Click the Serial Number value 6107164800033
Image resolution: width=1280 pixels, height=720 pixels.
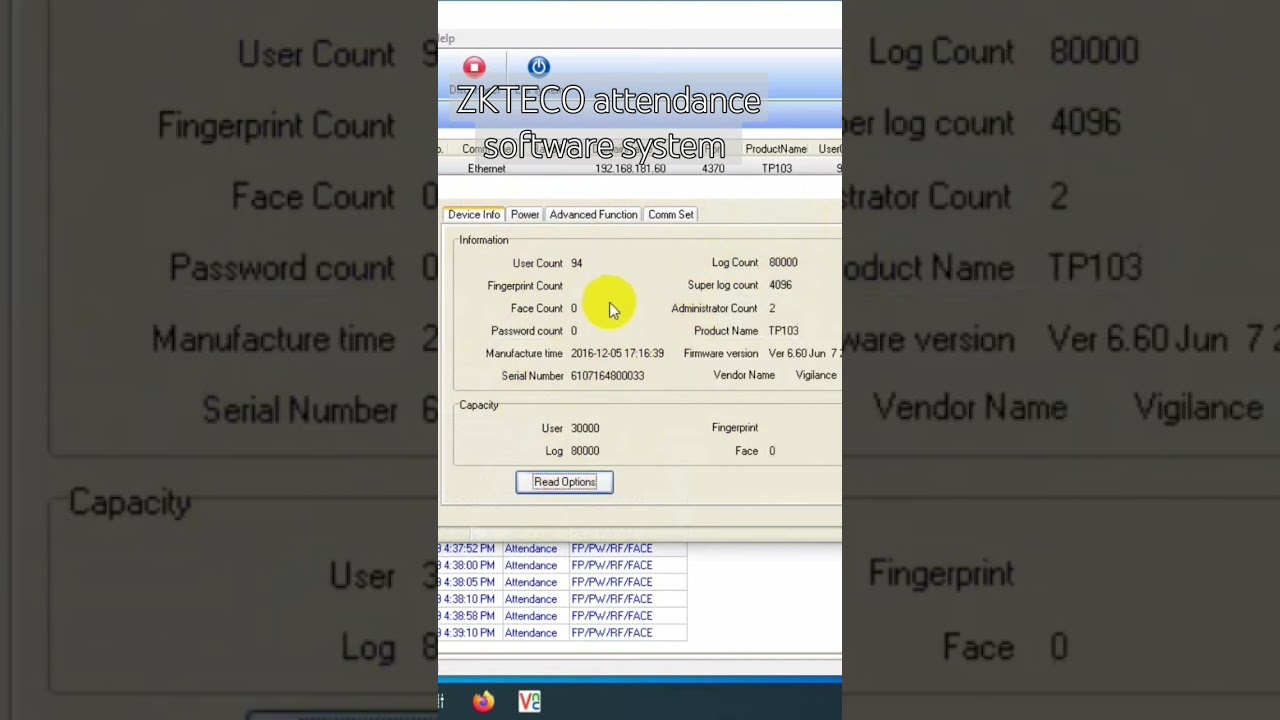pos(607,376)
